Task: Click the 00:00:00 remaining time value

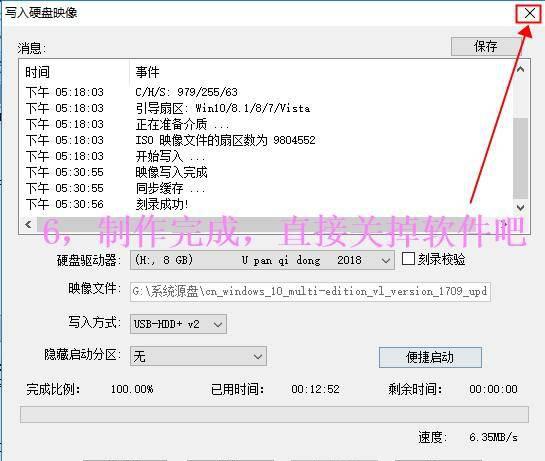Action: click(493, 389)
